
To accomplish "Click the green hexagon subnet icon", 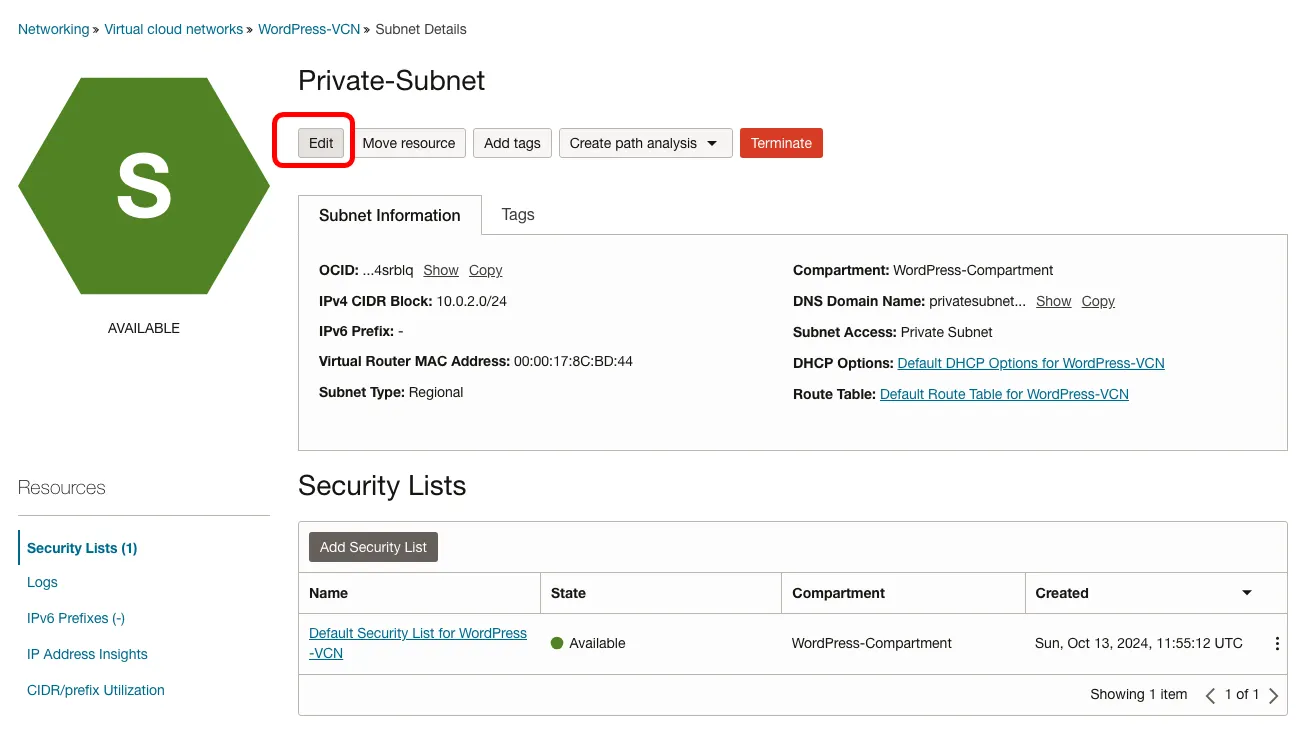I will coord(144,186).
